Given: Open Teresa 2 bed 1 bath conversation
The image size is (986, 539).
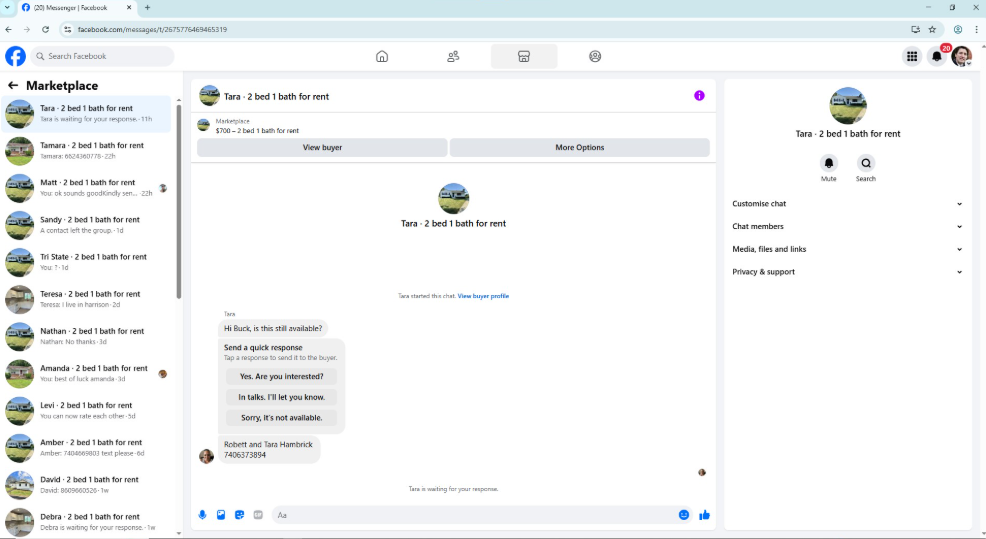Looking at the screenshot, I should click(x=86, y=299).
